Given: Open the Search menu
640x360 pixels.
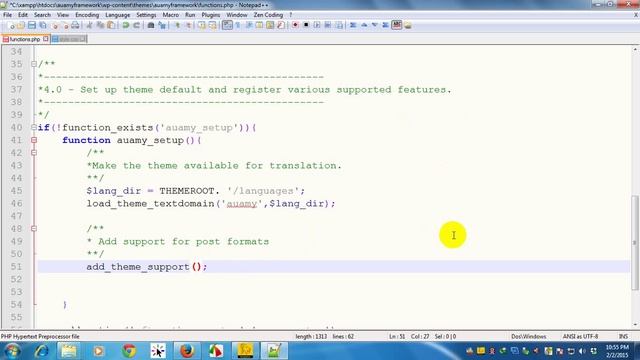Looking at the screenshot, I should pyautogui.click(x=42, y=15).
